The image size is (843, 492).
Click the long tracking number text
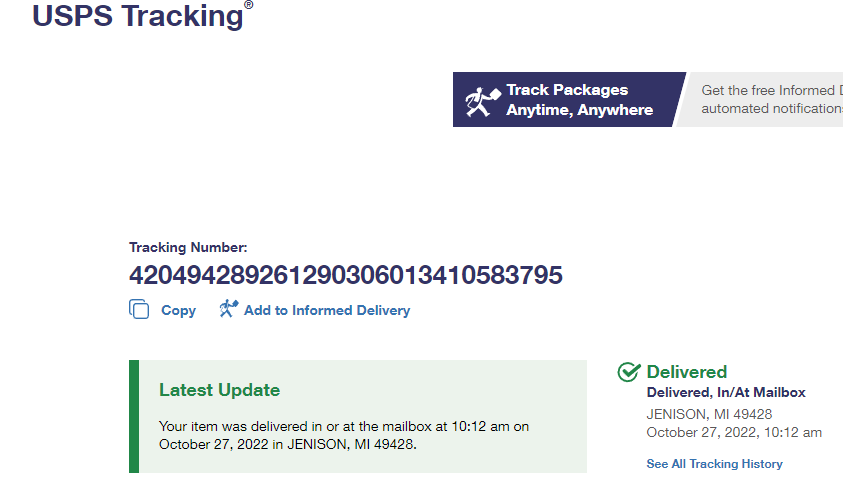pos(346,275)
